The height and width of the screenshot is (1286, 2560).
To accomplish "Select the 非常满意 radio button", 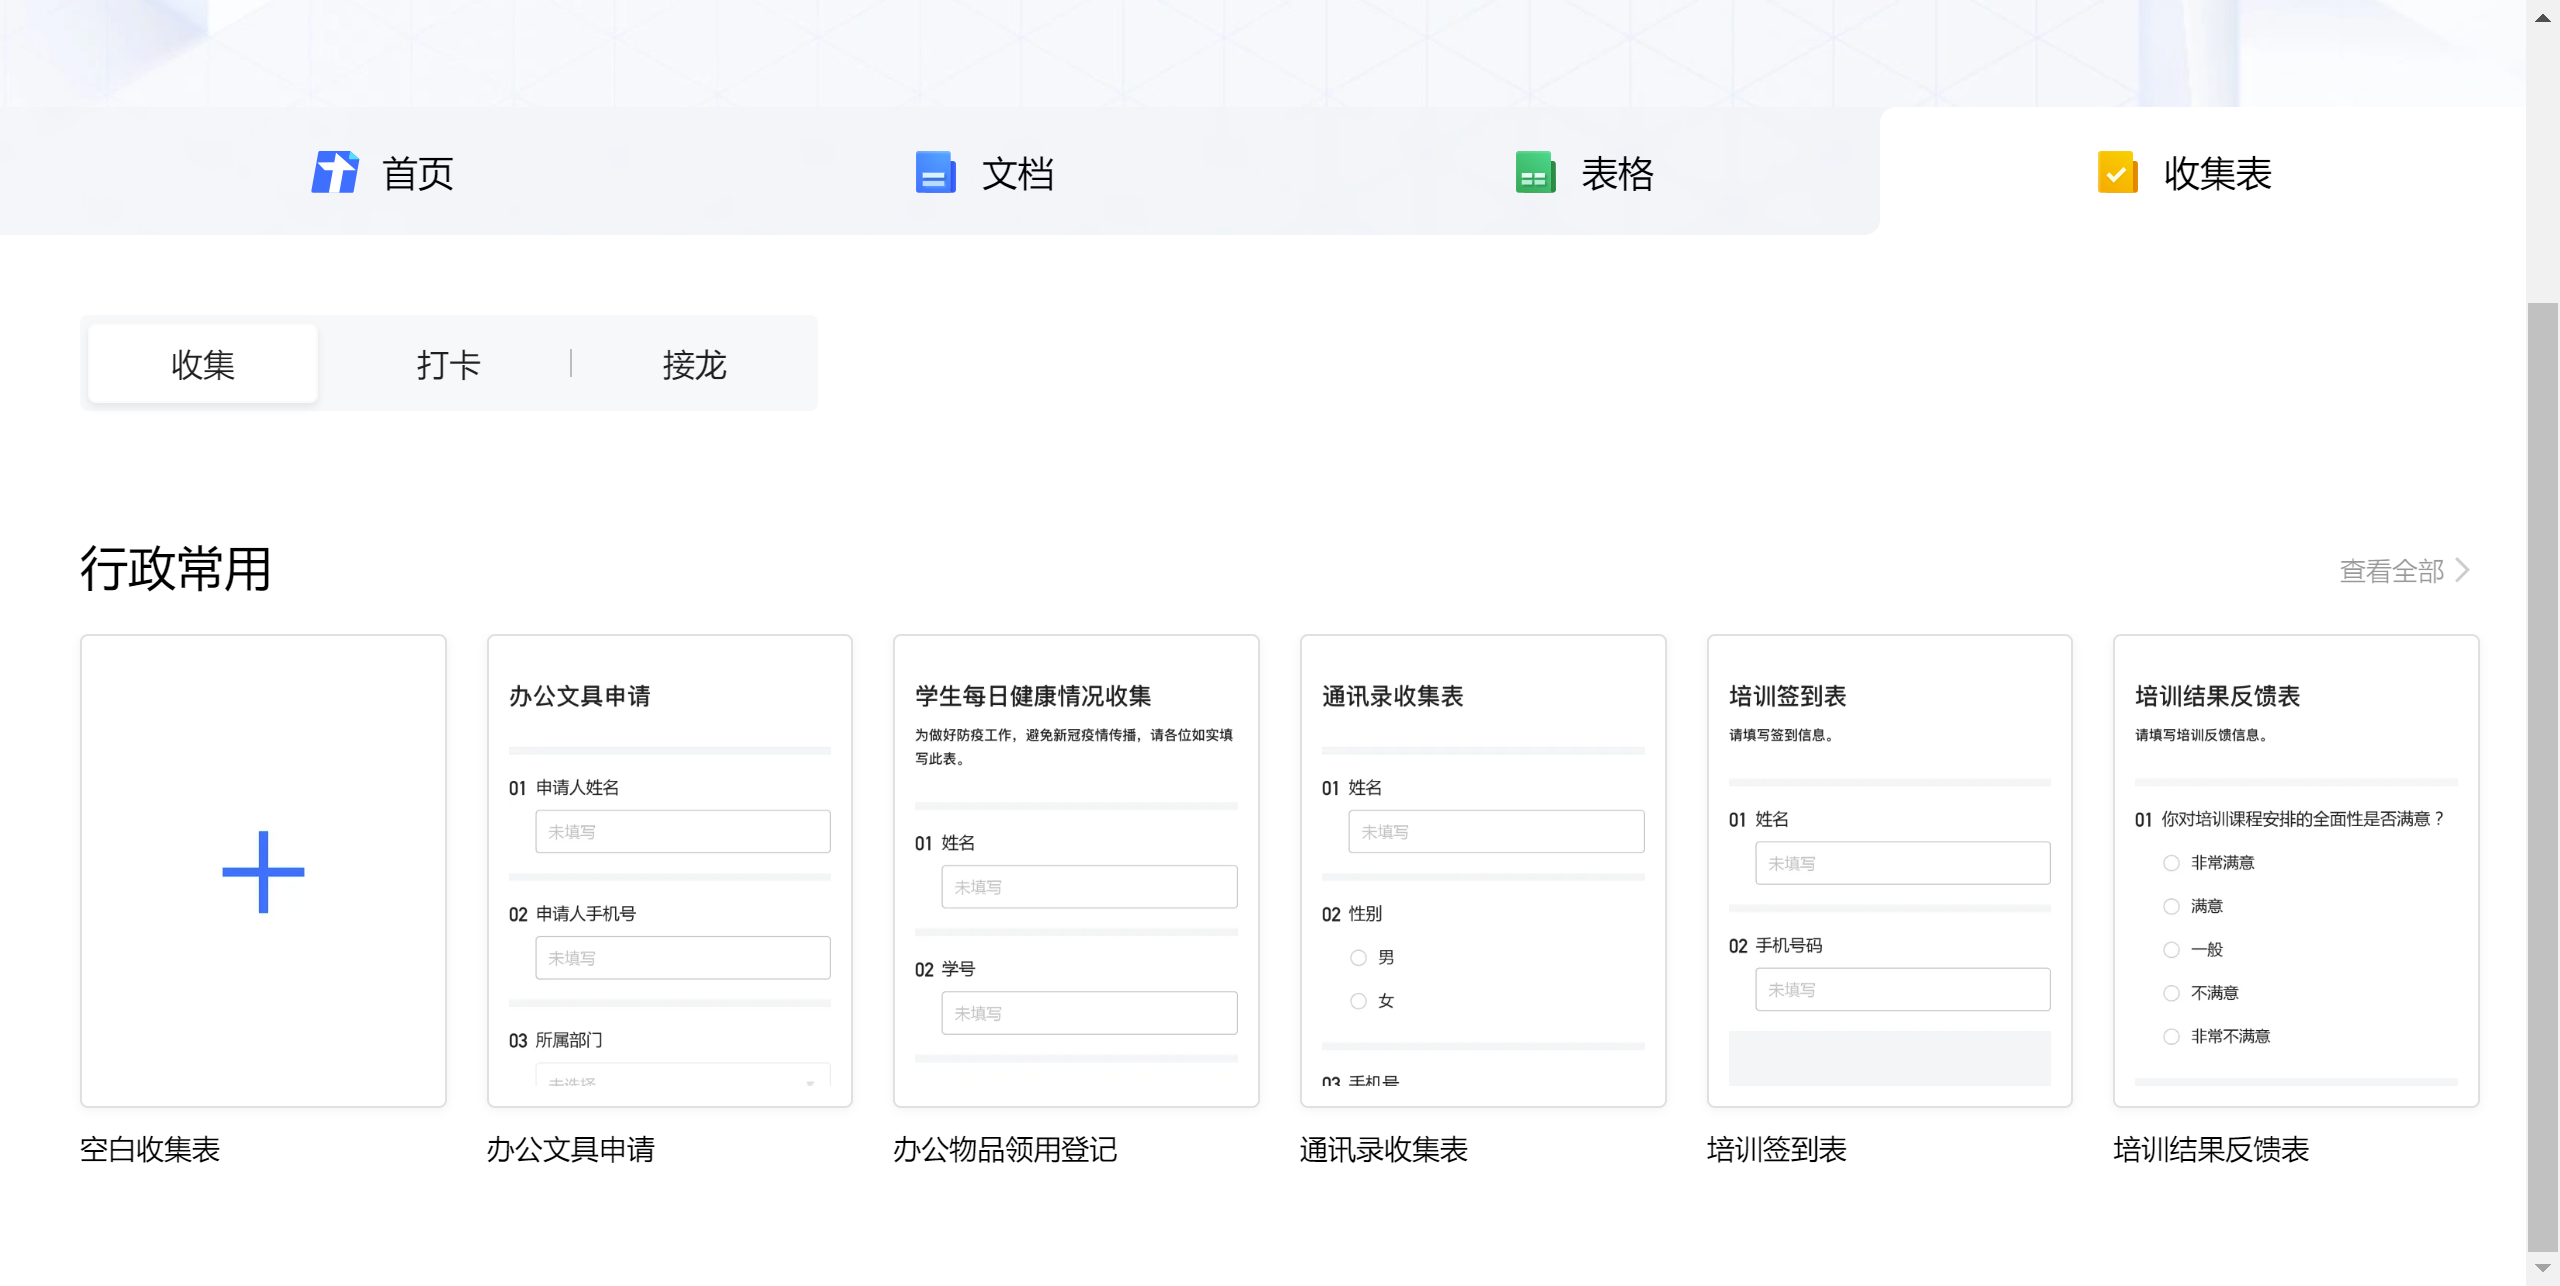I will (x=2171, y=863).
